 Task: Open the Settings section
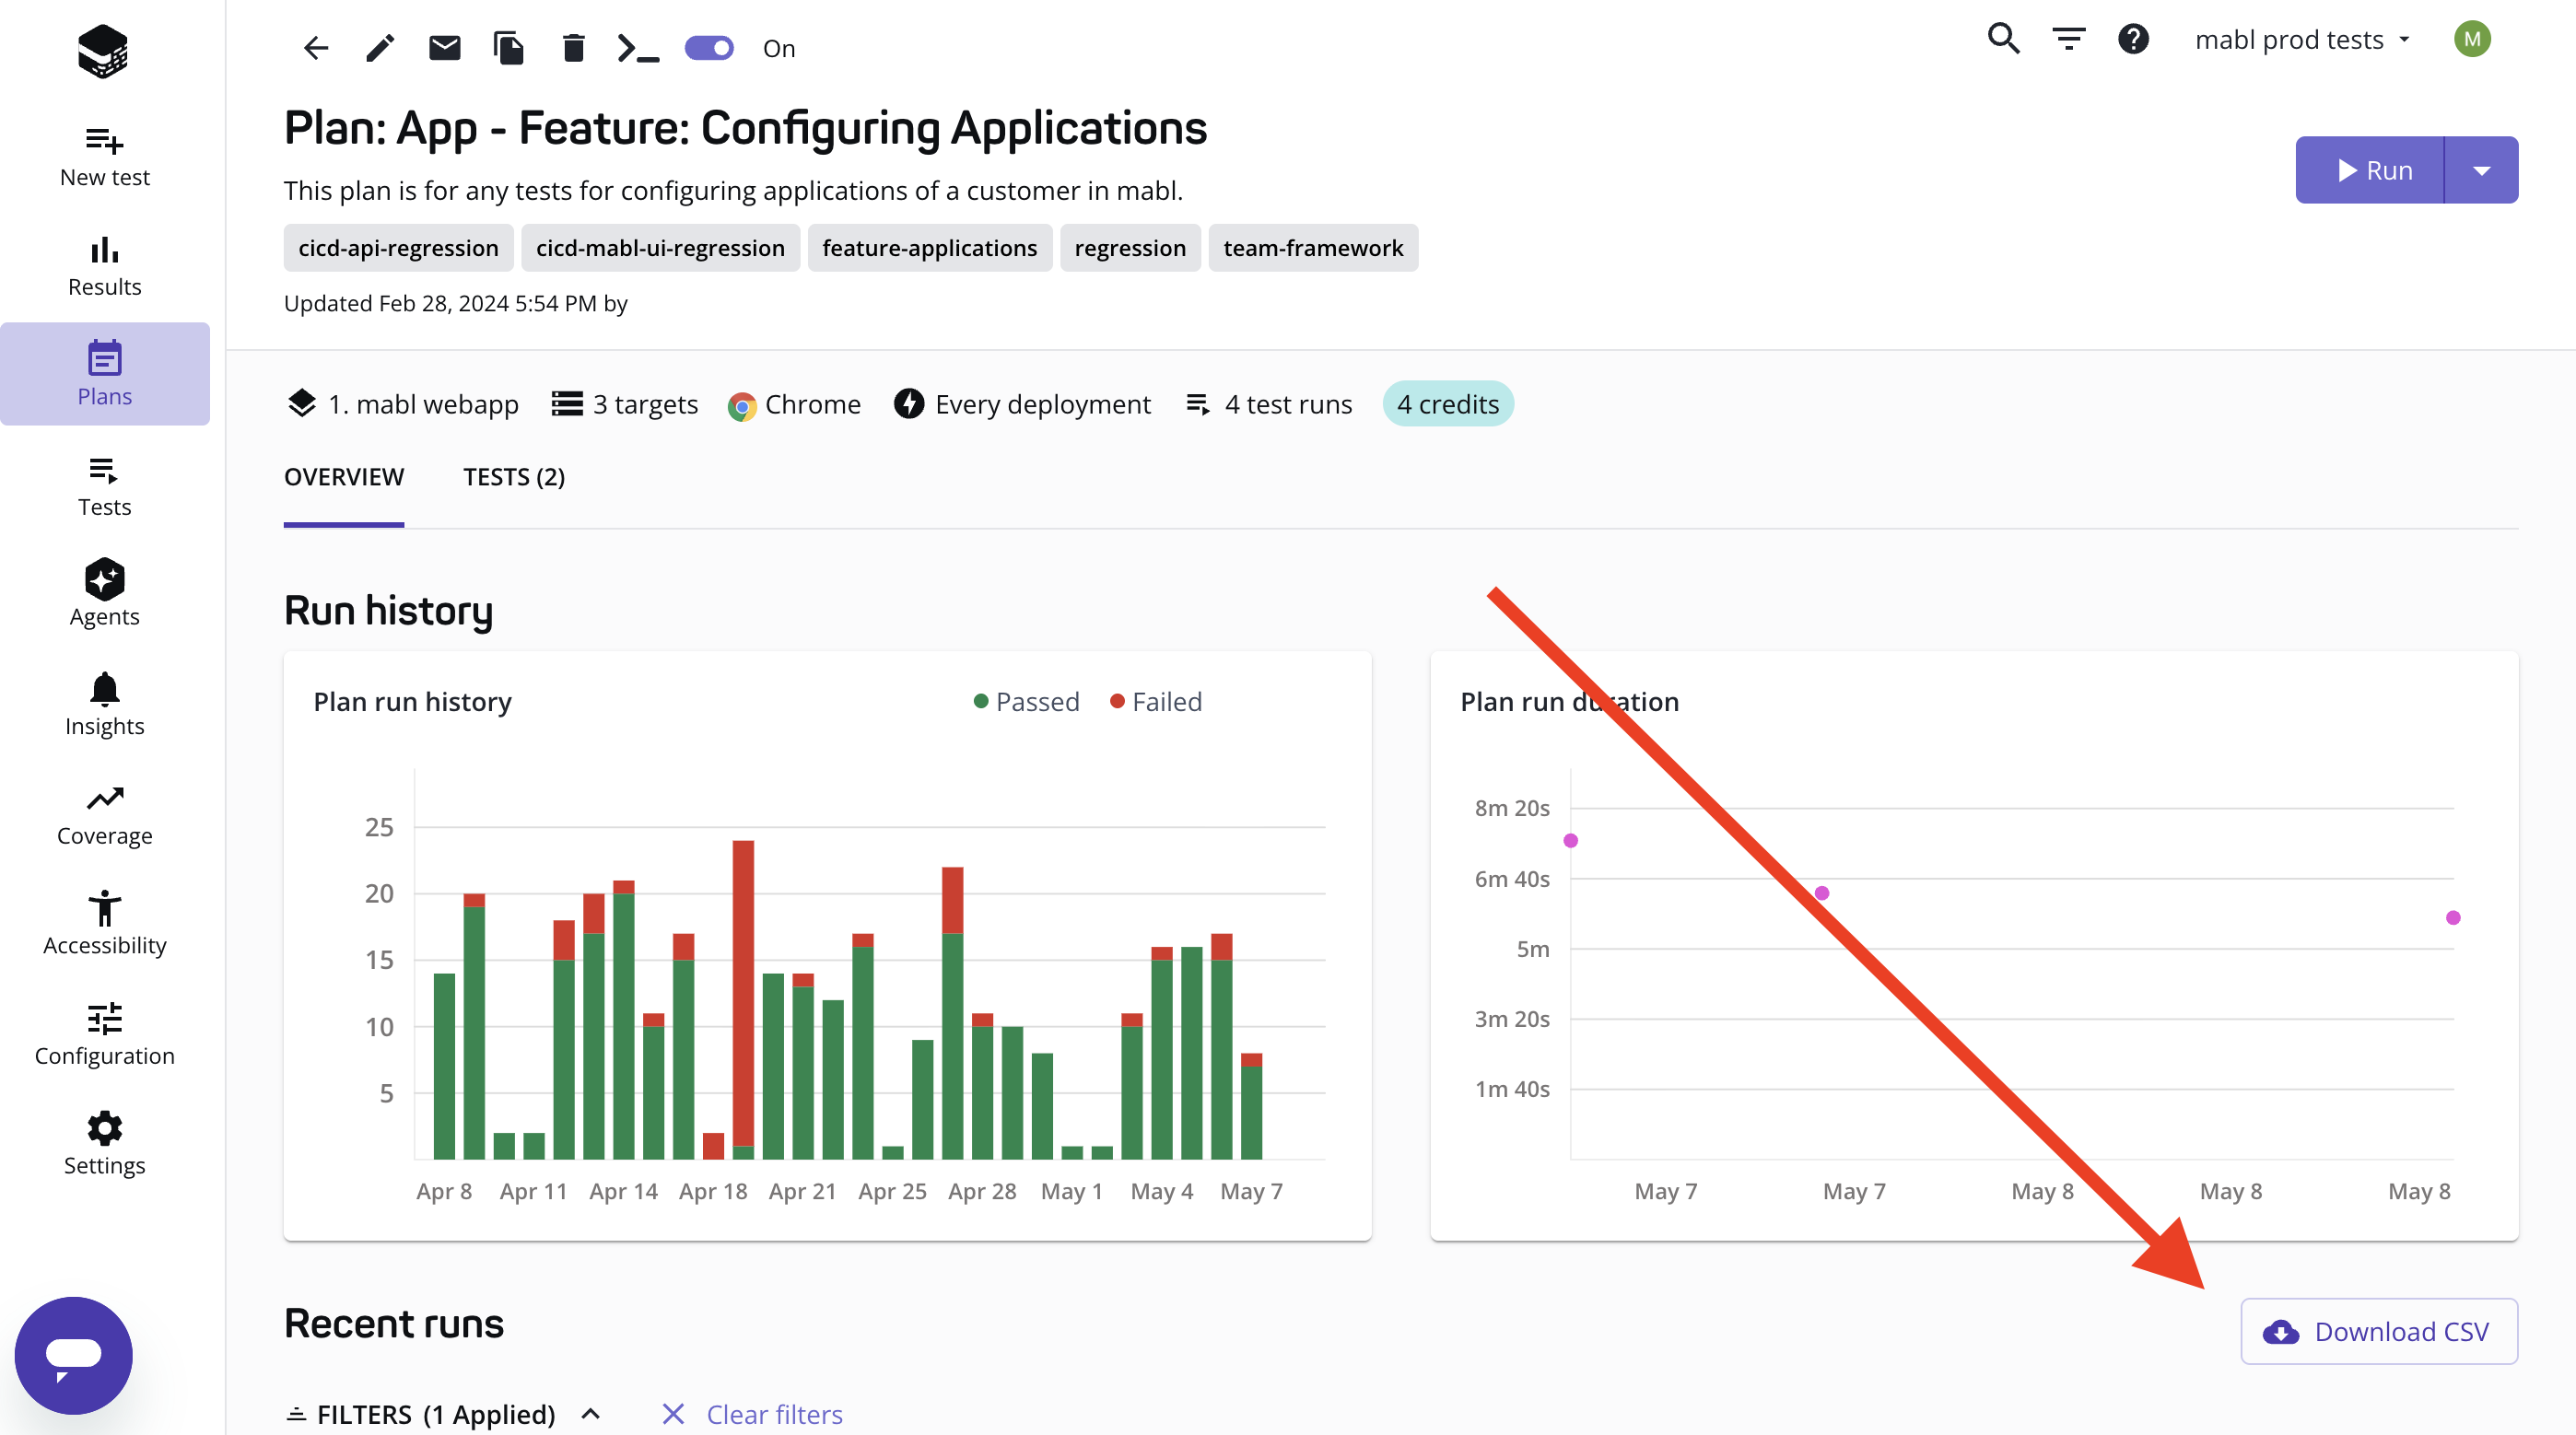click(104, 1146)
